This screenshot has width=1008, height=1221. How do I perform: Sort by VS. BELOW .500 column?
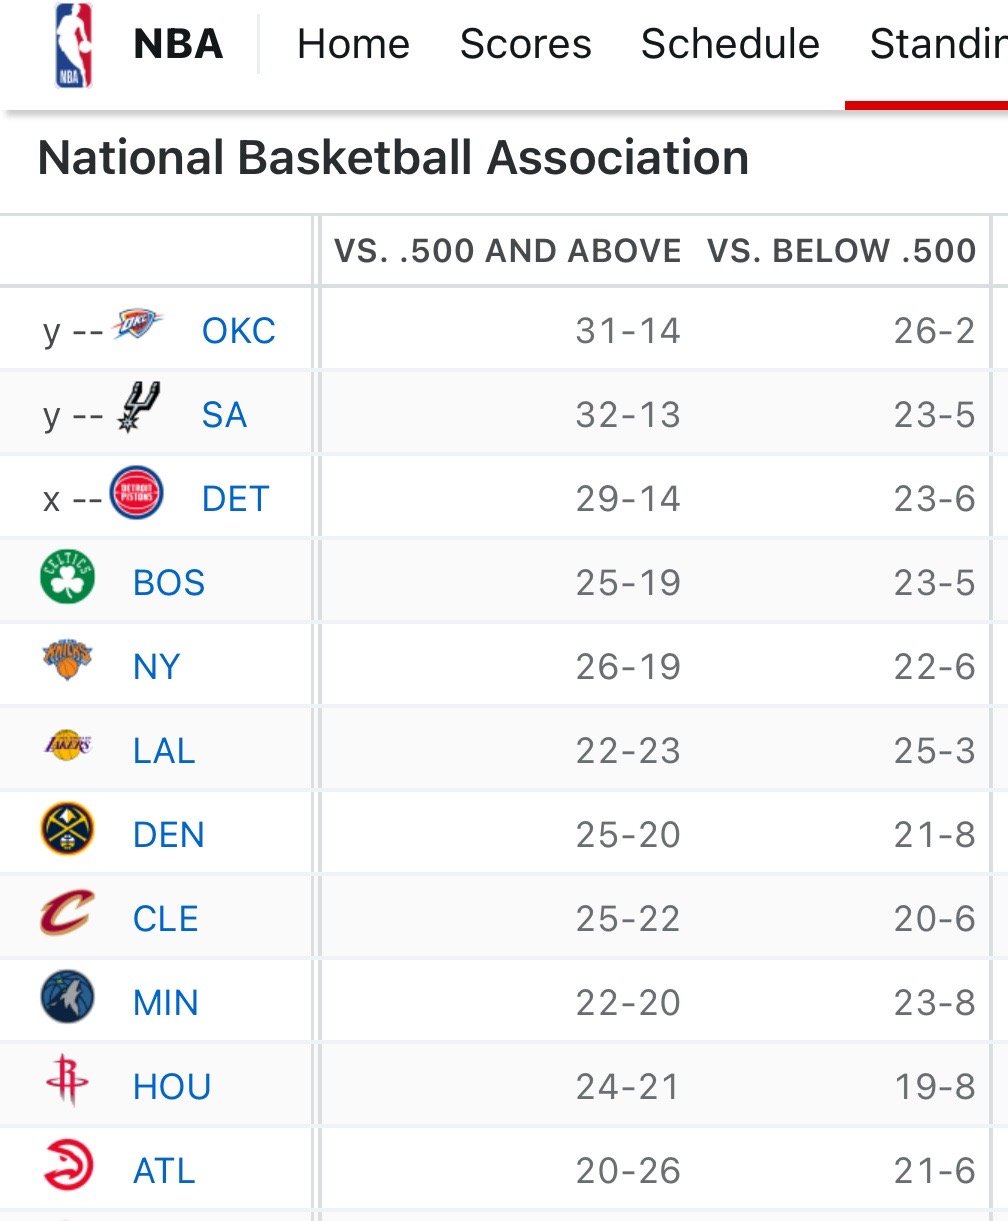841,251
